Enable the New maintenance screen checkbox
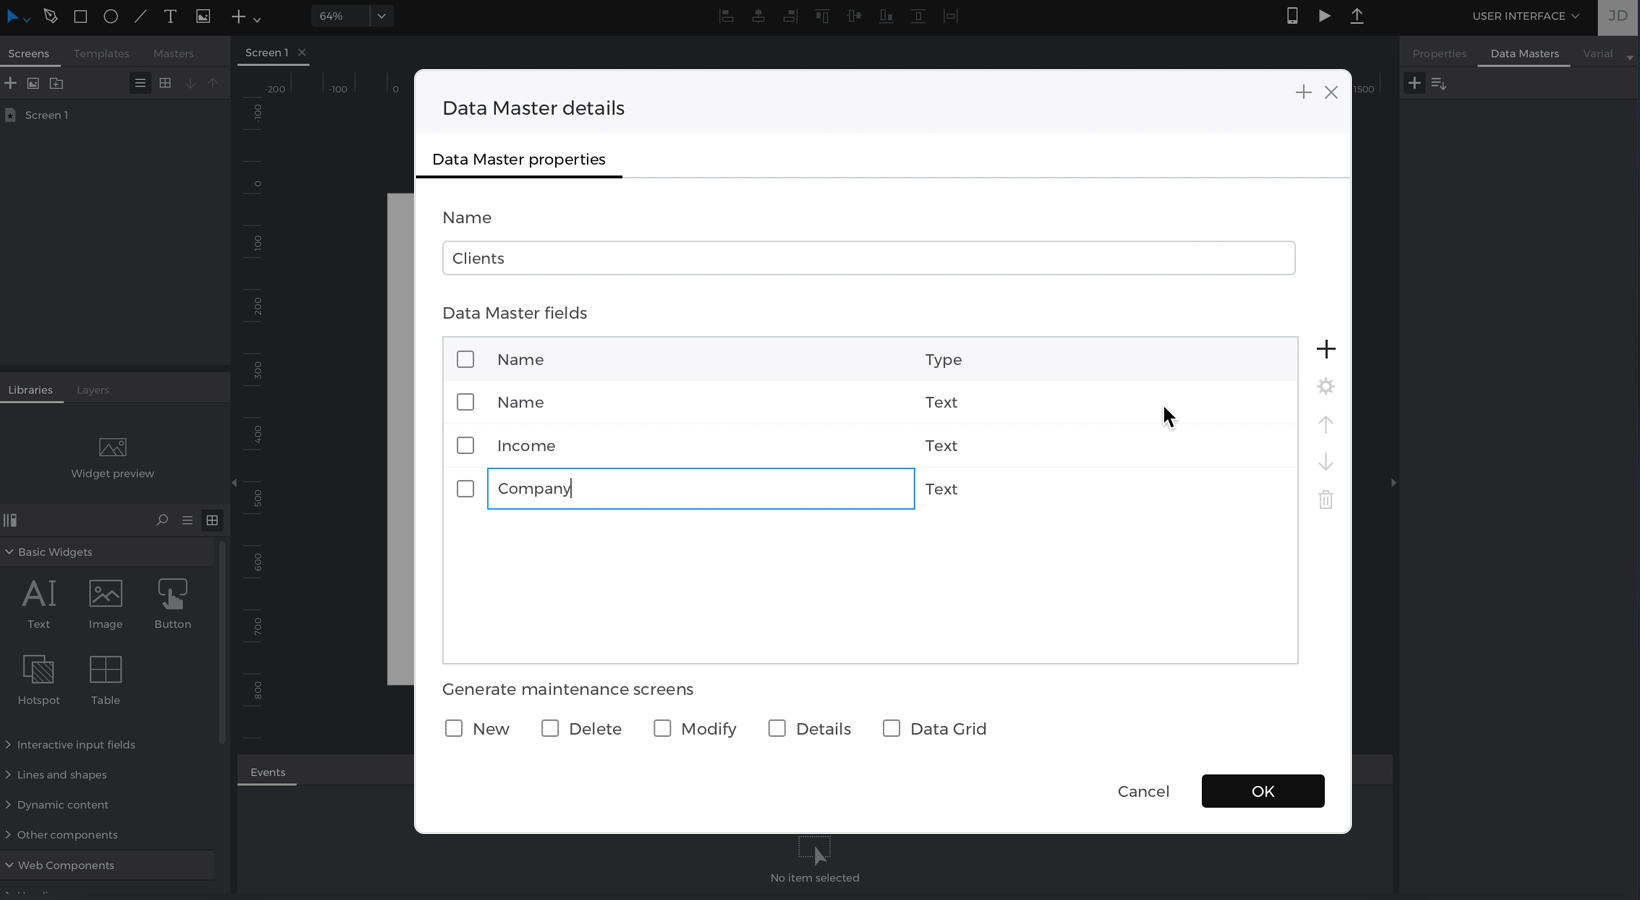Image resolution: width=1640 pixels, height=900 pixels. coord(454,728)
